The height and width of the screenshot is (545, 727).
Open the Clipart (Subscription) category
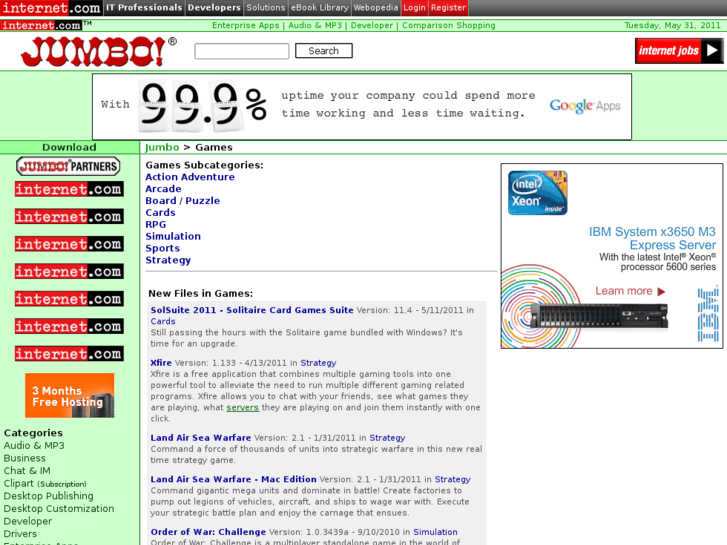(45, 483)
